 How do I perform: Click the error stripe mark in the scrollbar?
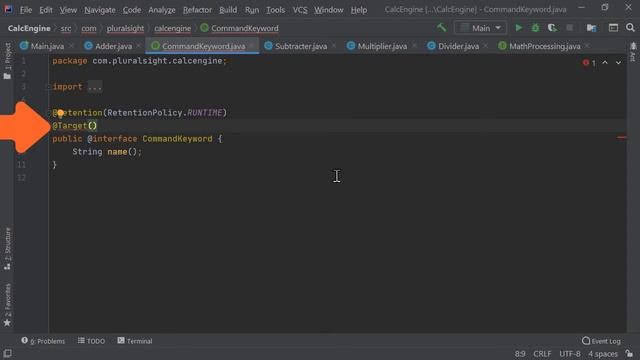(x=622, y=138)
